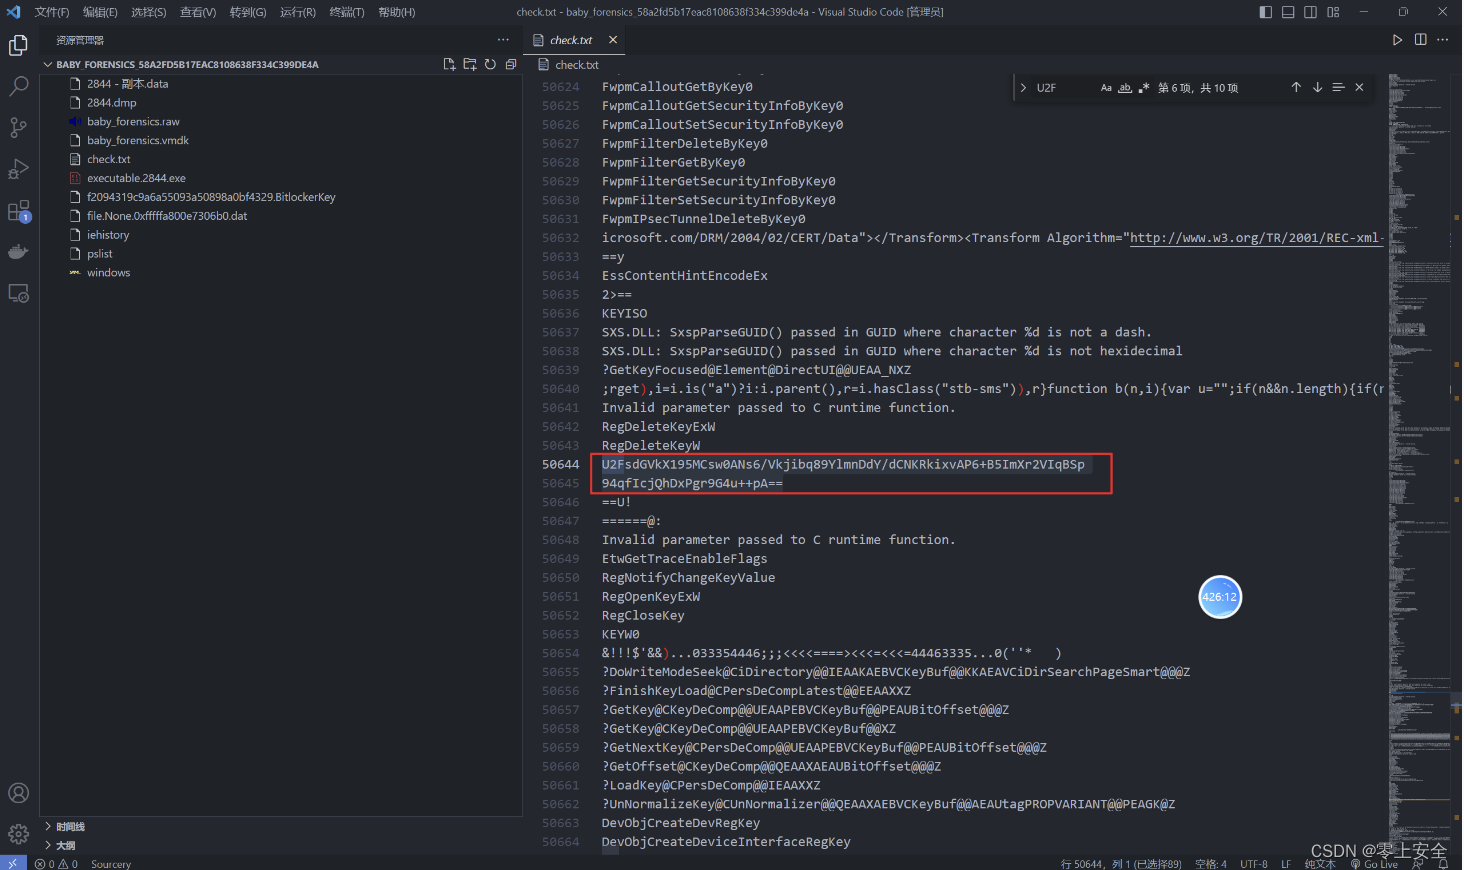Open the Docker view in activity bar
Viewport: 1464px width, 870px height.
point(18,252)
